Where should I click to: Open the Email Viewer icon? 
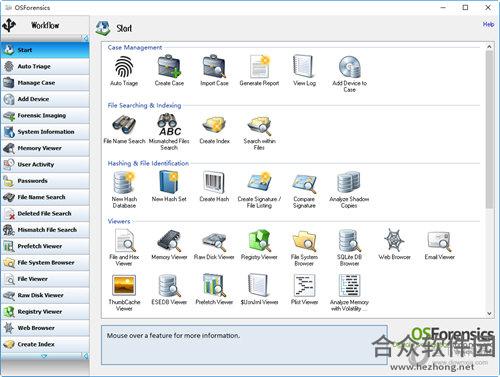tap(439, 241)
